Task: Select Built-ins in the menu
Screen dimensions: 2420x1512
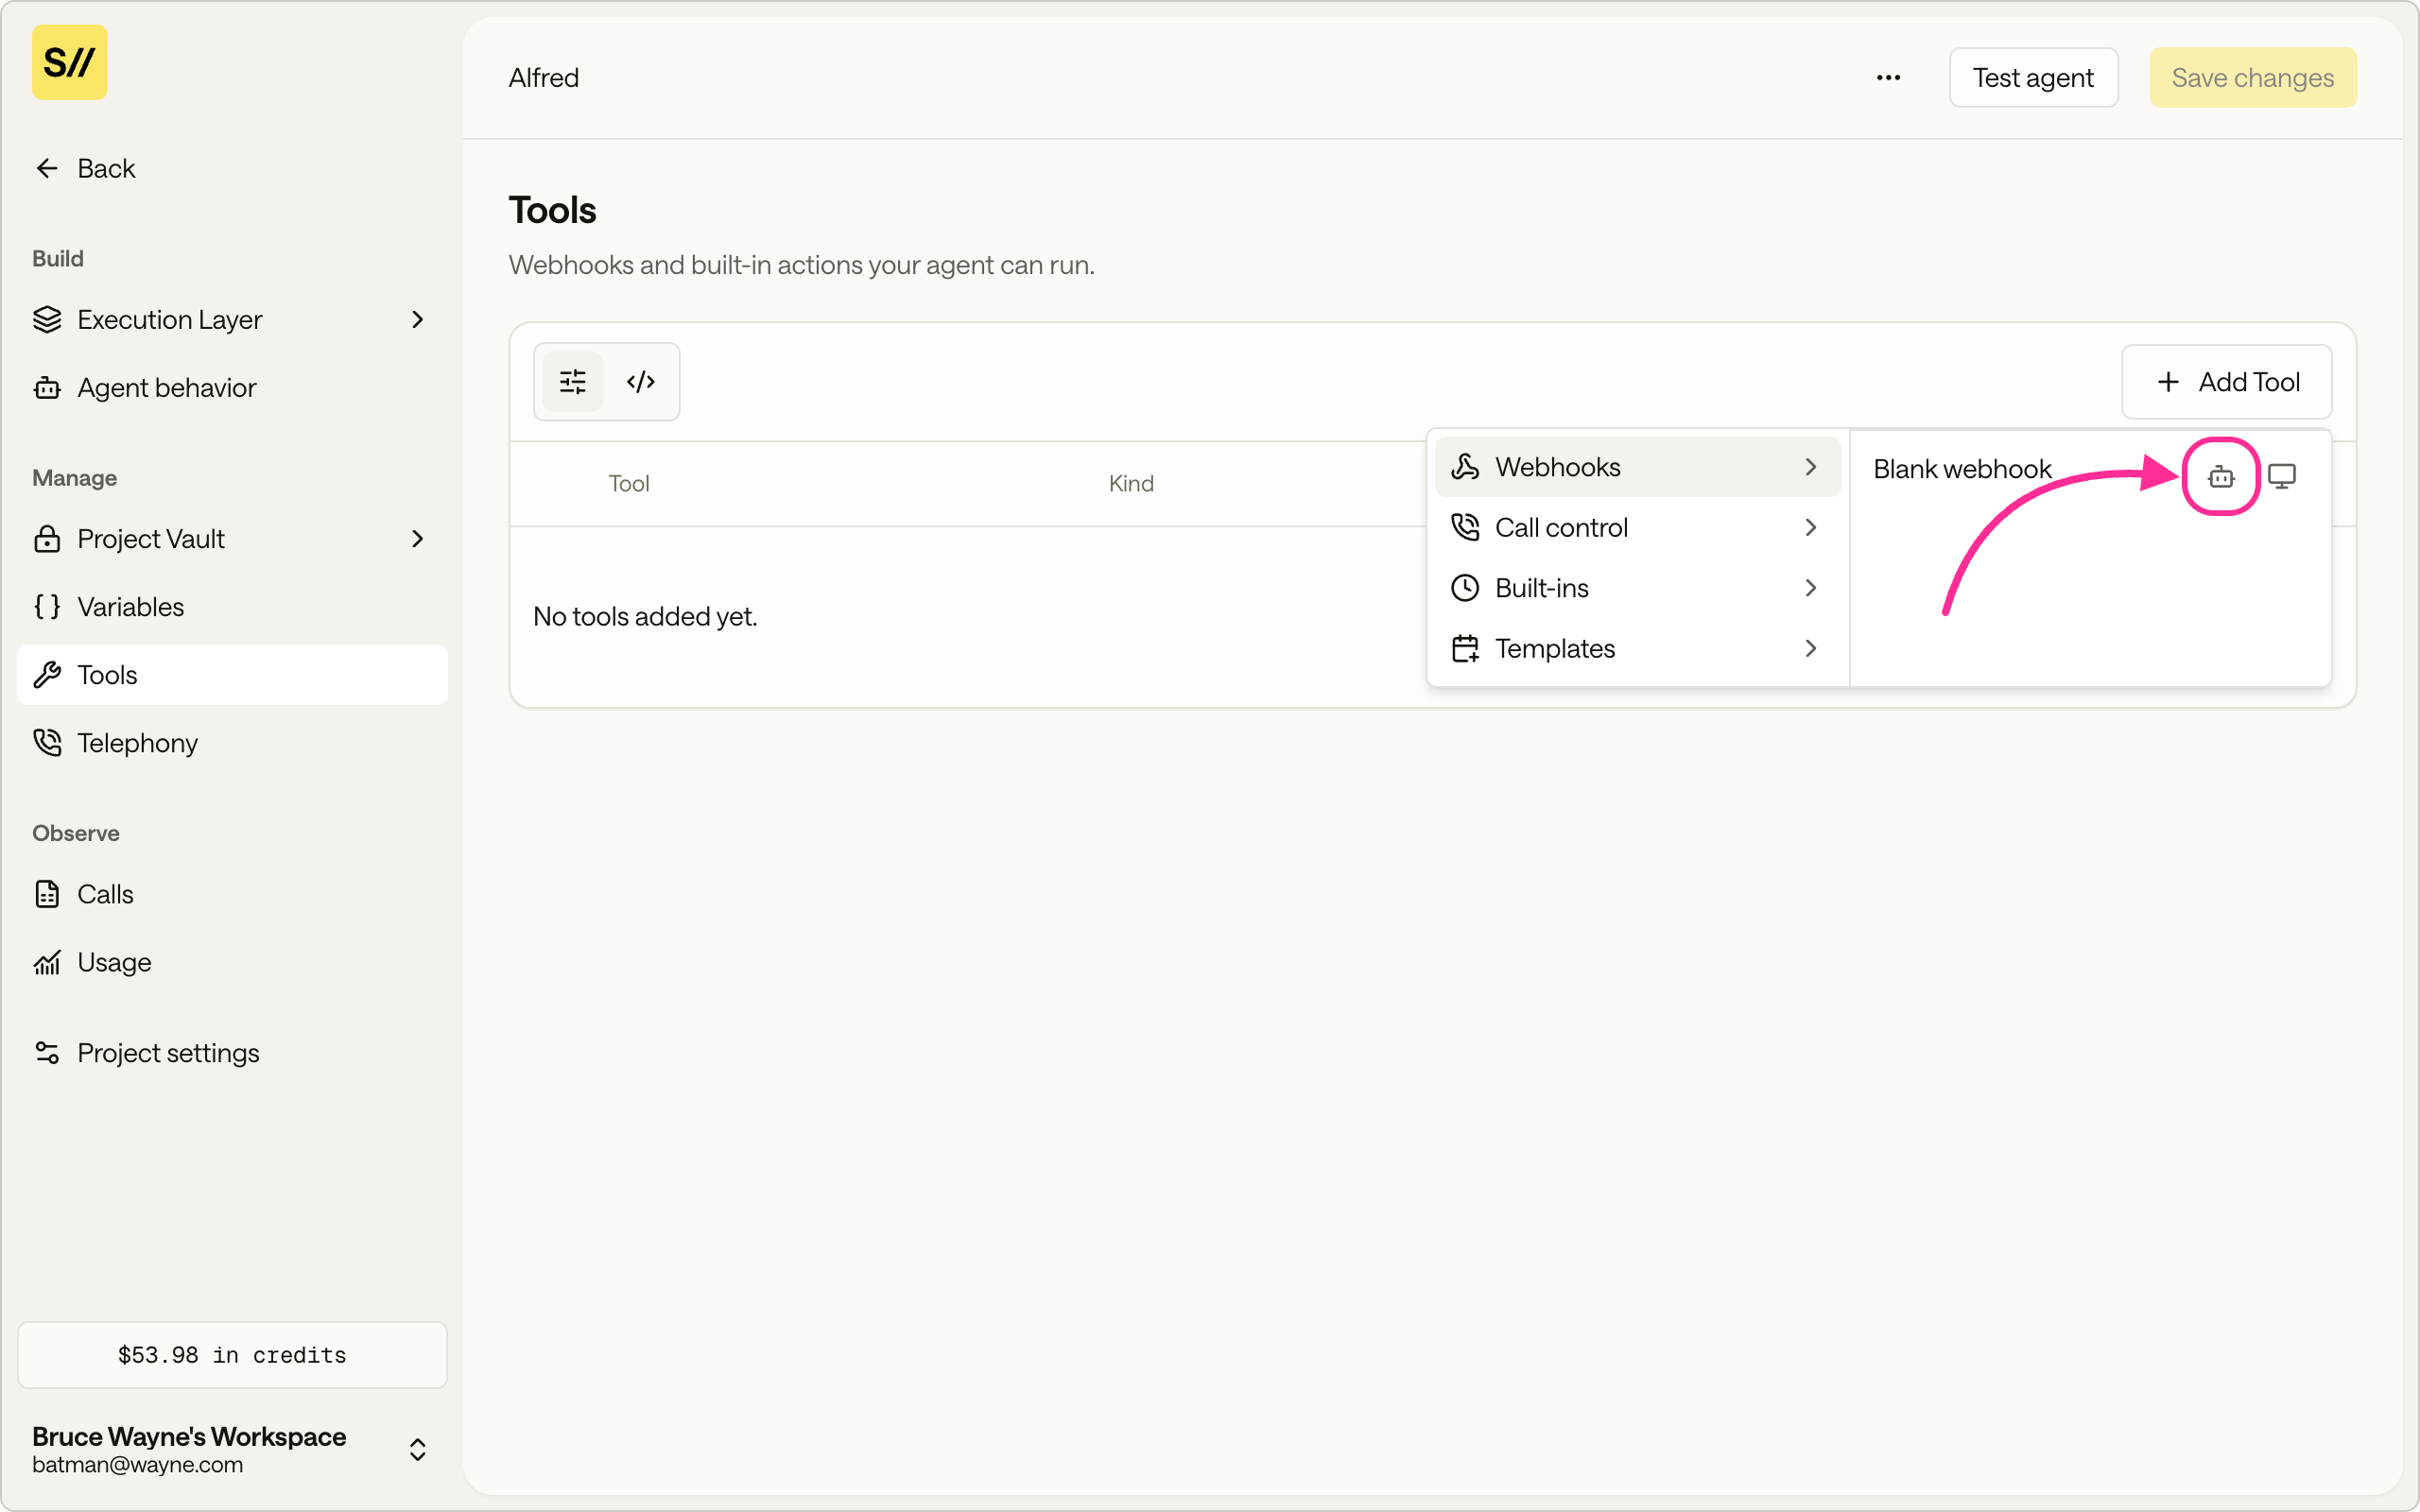Action: [1637, 588]
